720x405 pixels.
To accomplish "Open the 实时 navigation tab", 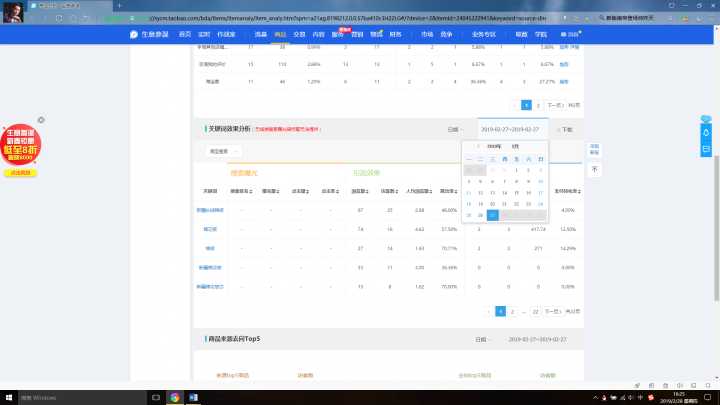I will 204,34.
